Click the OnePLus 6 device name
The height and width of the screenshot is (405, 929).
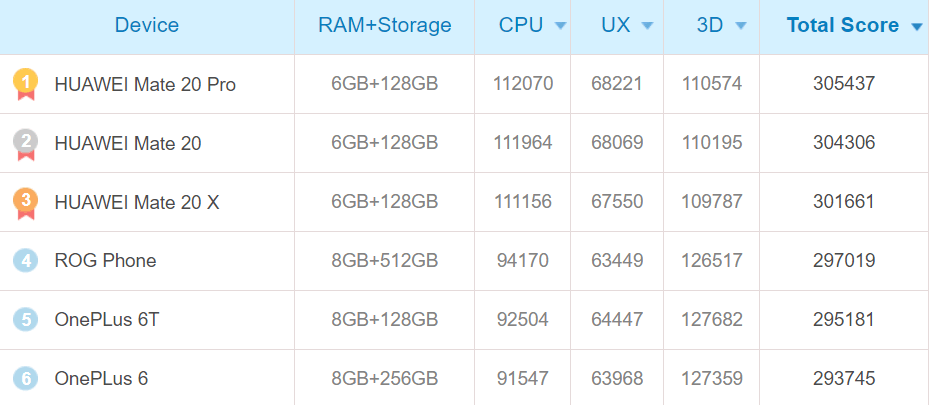101,379
